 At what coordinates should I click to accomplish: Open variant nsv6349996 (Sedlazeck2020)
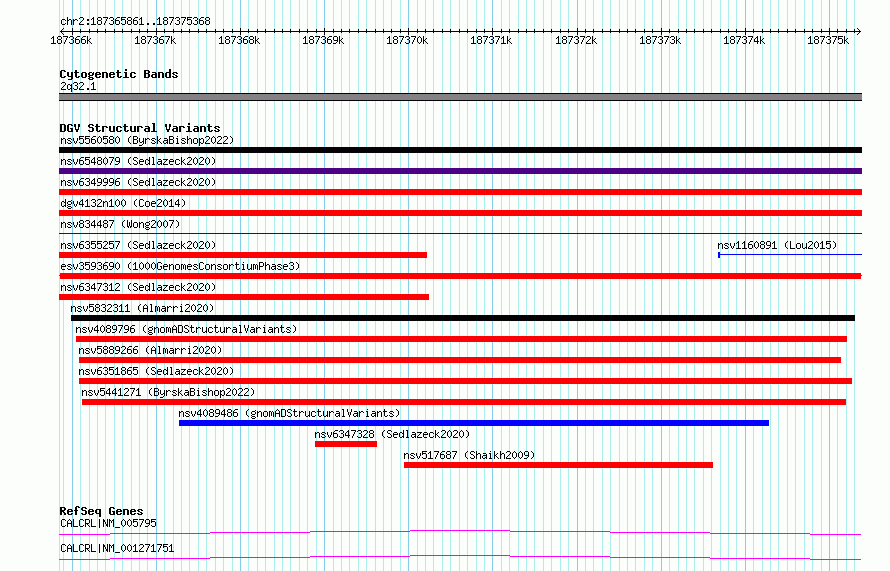click(138, 182)
